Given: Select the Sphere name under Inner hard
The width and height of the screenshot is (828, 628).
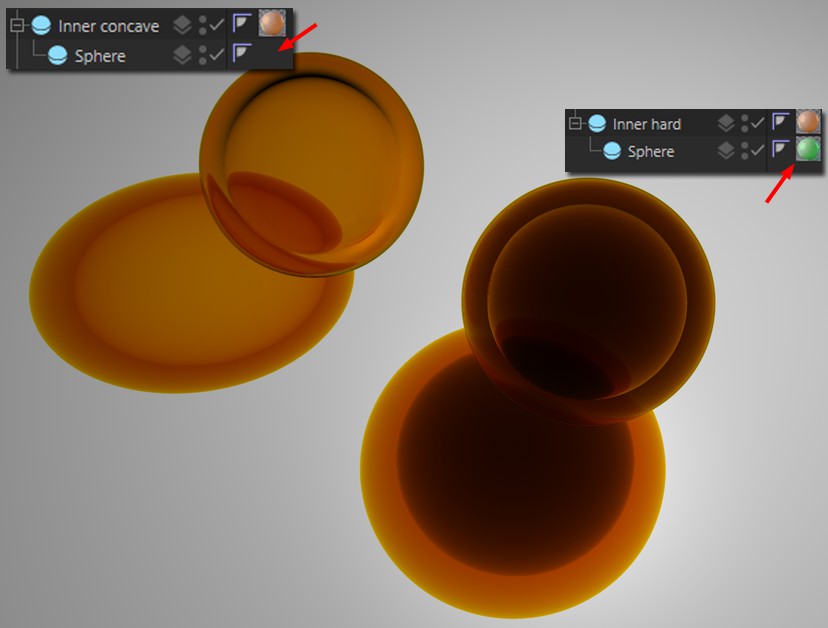Looking at the screenshot, I should [x=650, y=152].
